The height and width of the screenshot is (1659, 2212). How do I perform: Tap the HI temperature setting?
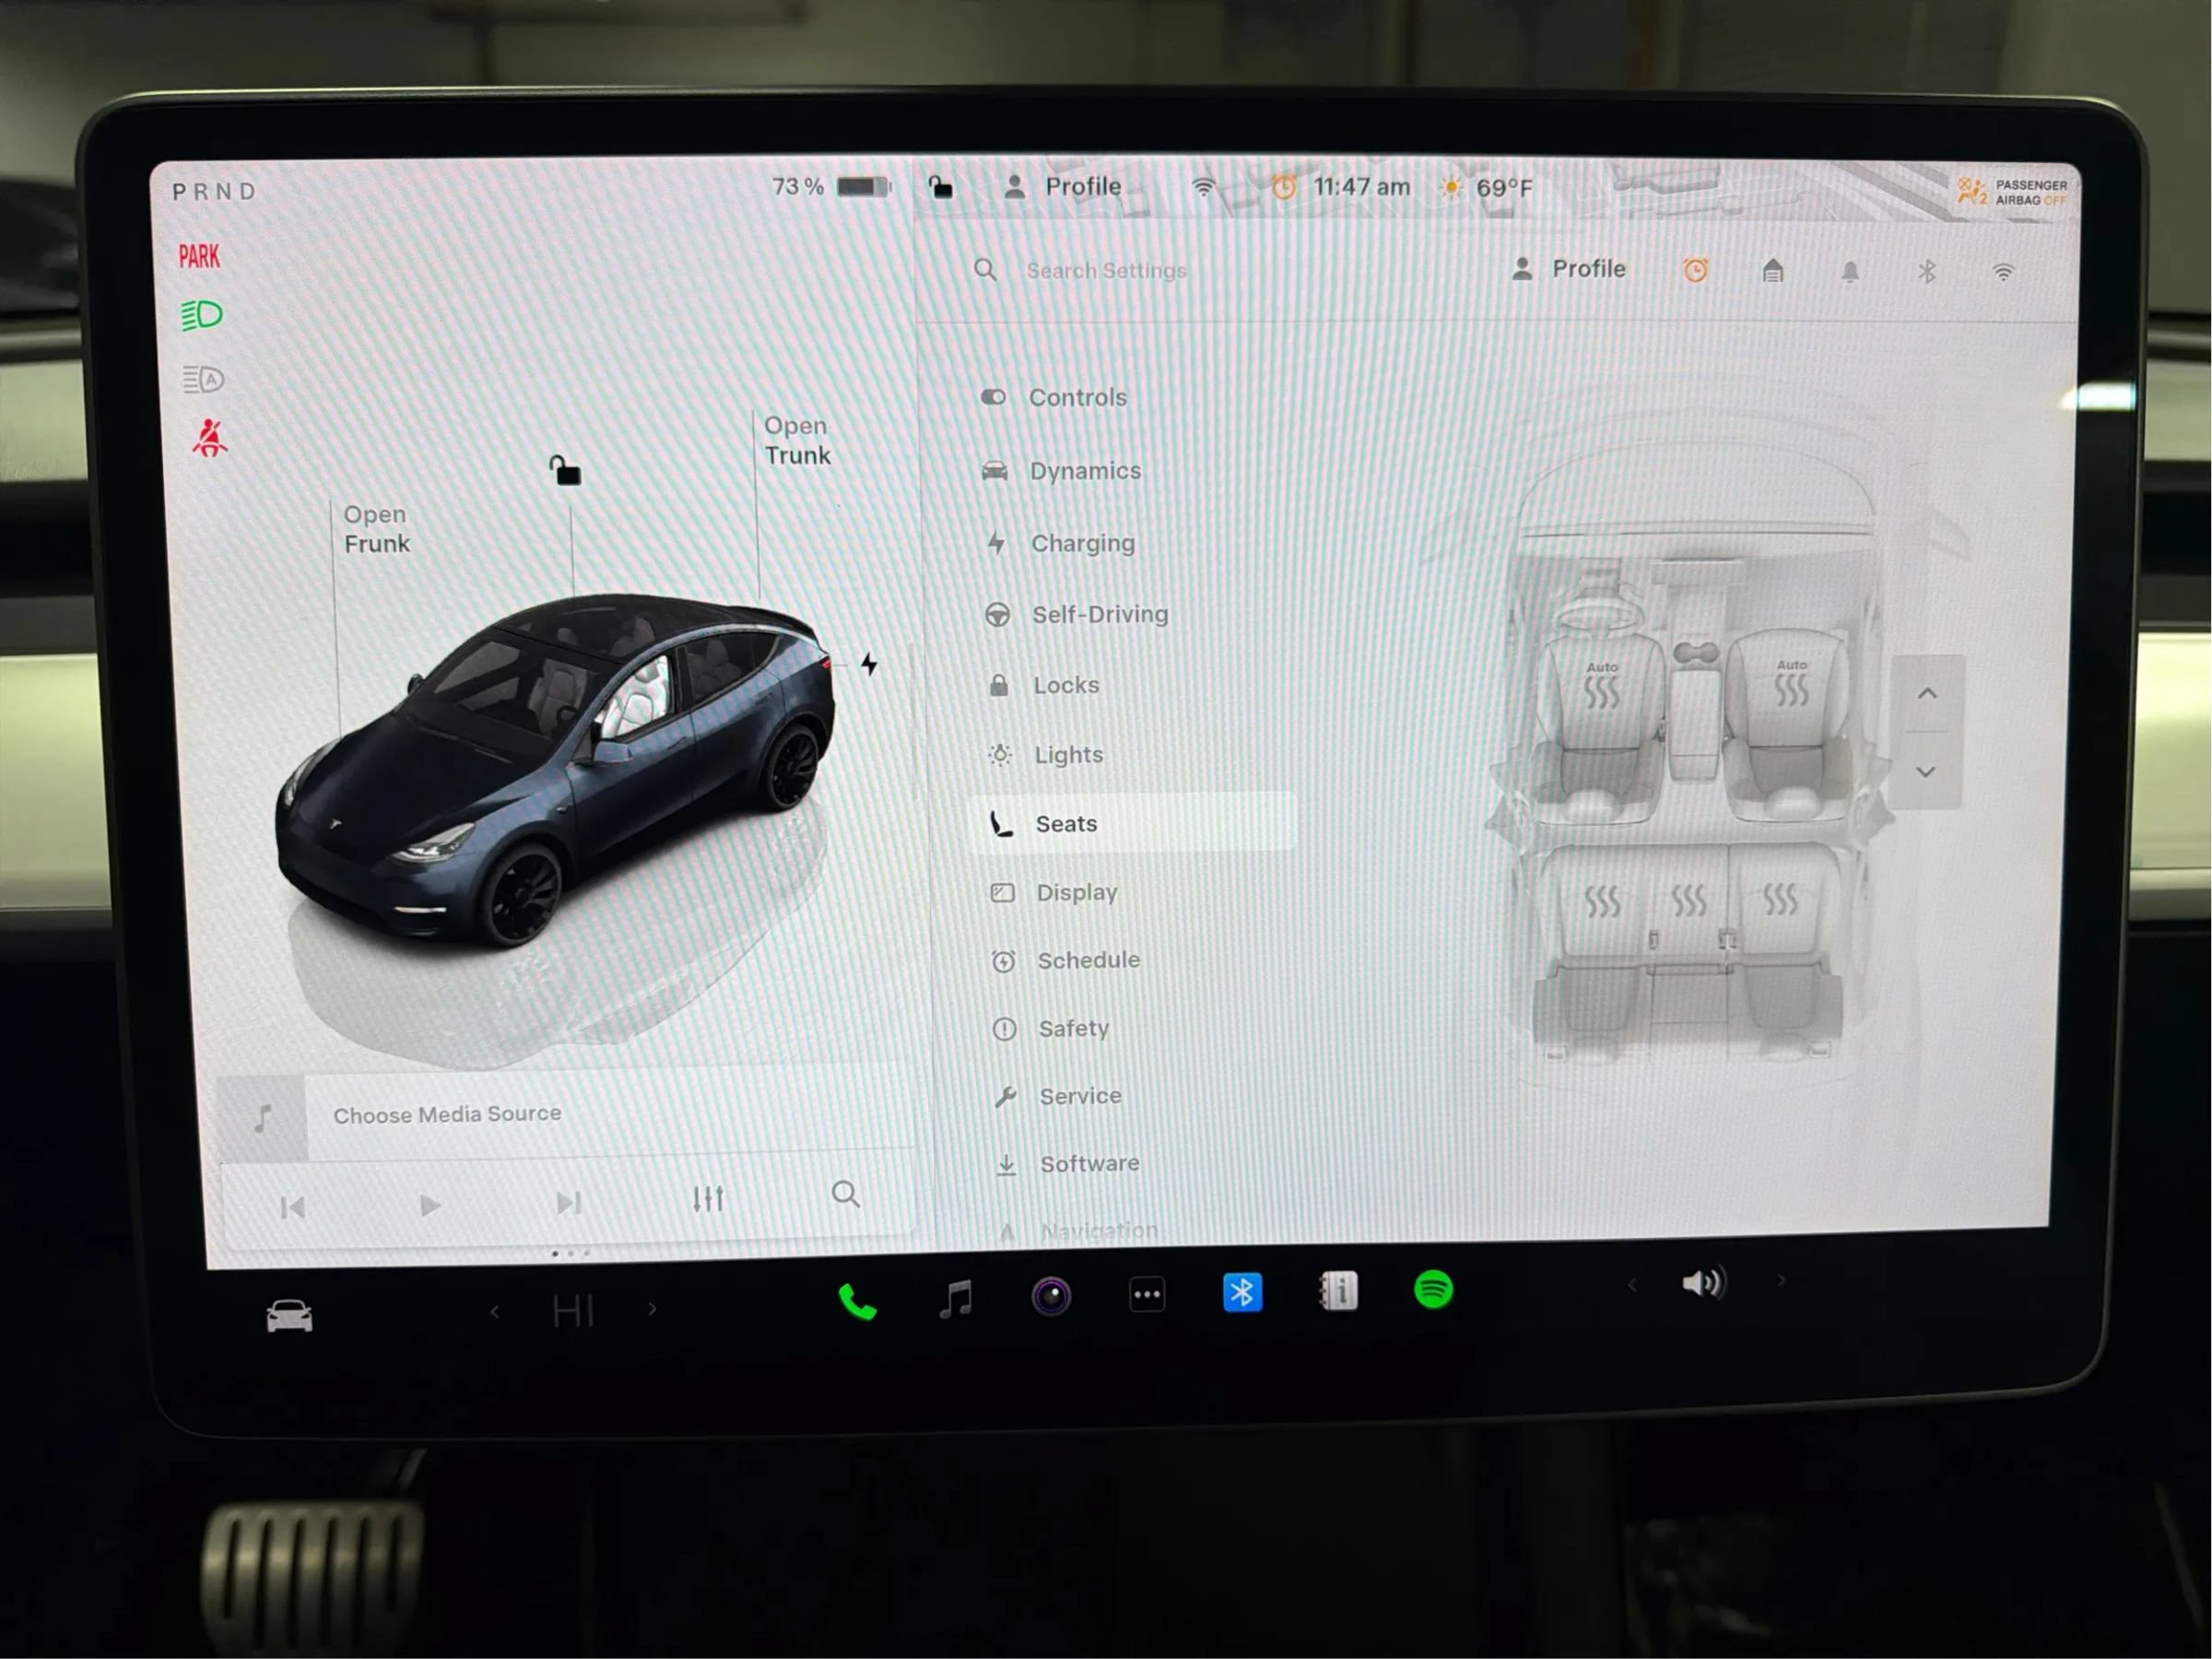coord(573,1310)
